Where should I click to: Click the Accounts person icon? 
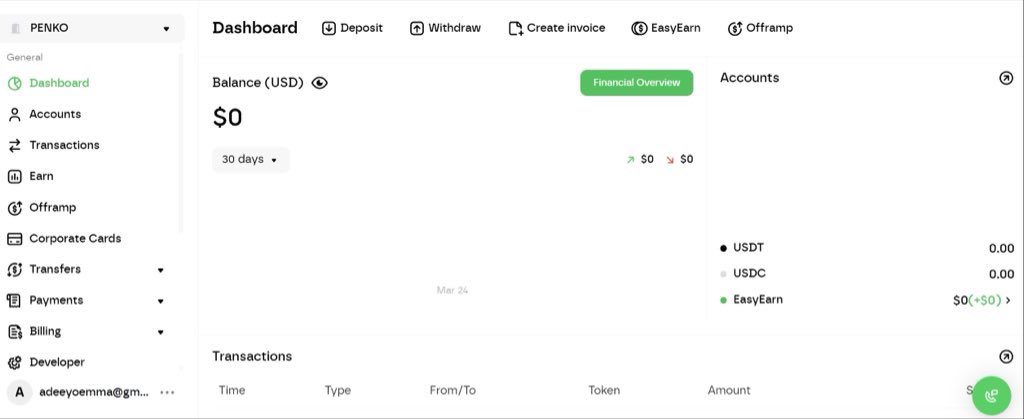(x=14, y=114)
